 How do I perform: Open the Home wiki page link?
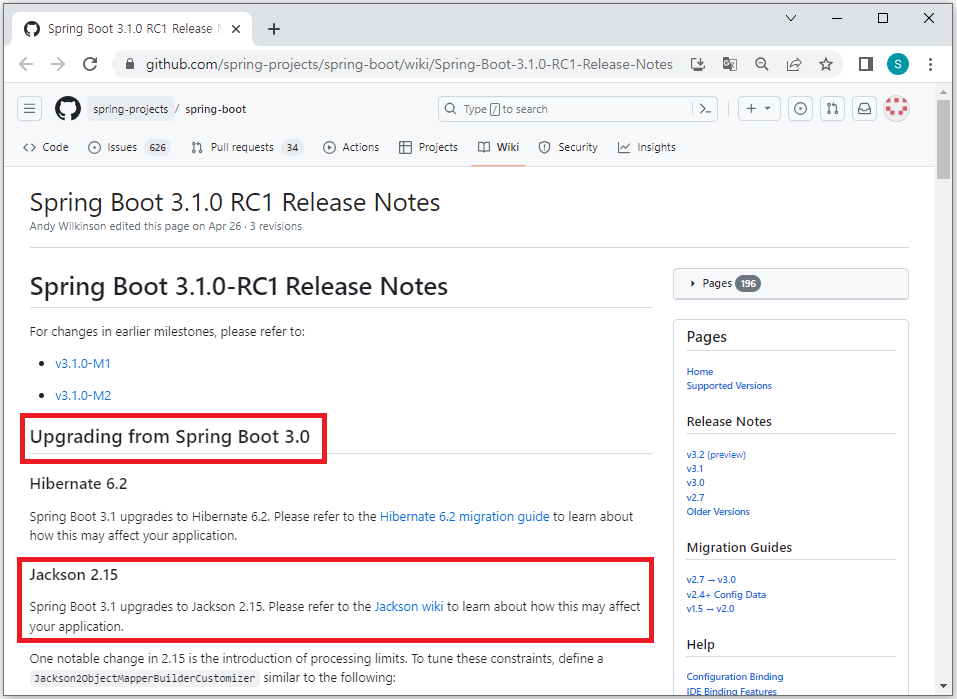coord(699,371)
